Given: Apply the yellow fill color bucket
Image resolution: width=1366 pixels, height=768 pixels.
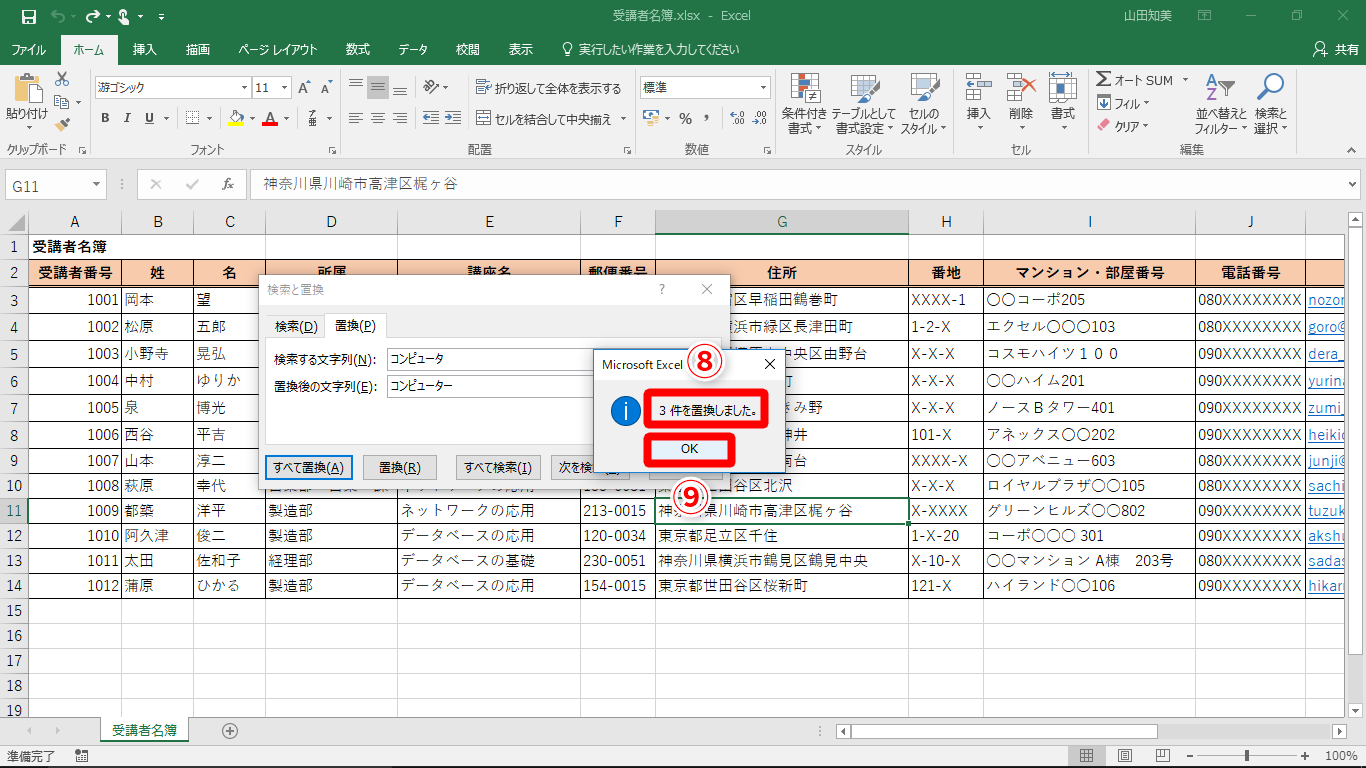Looking at the screenshot, I should (x=236, y=118).
